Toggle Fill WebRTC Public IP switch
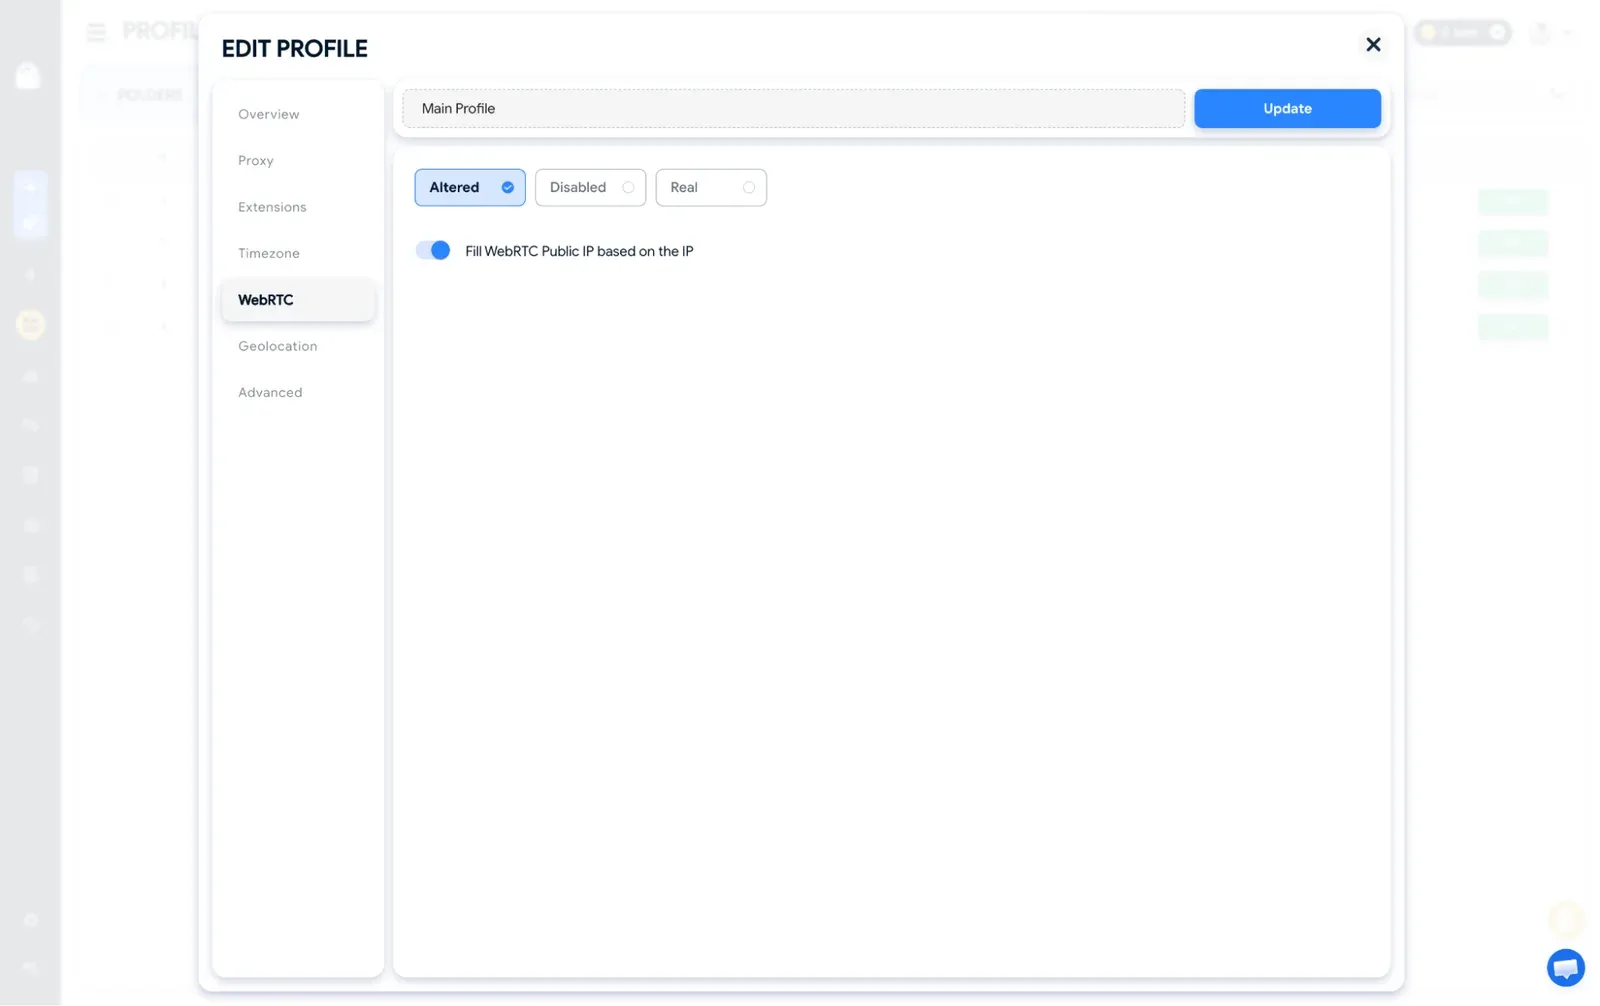The width and height of the screenshot is (1600, 1006). coord(433,250)
